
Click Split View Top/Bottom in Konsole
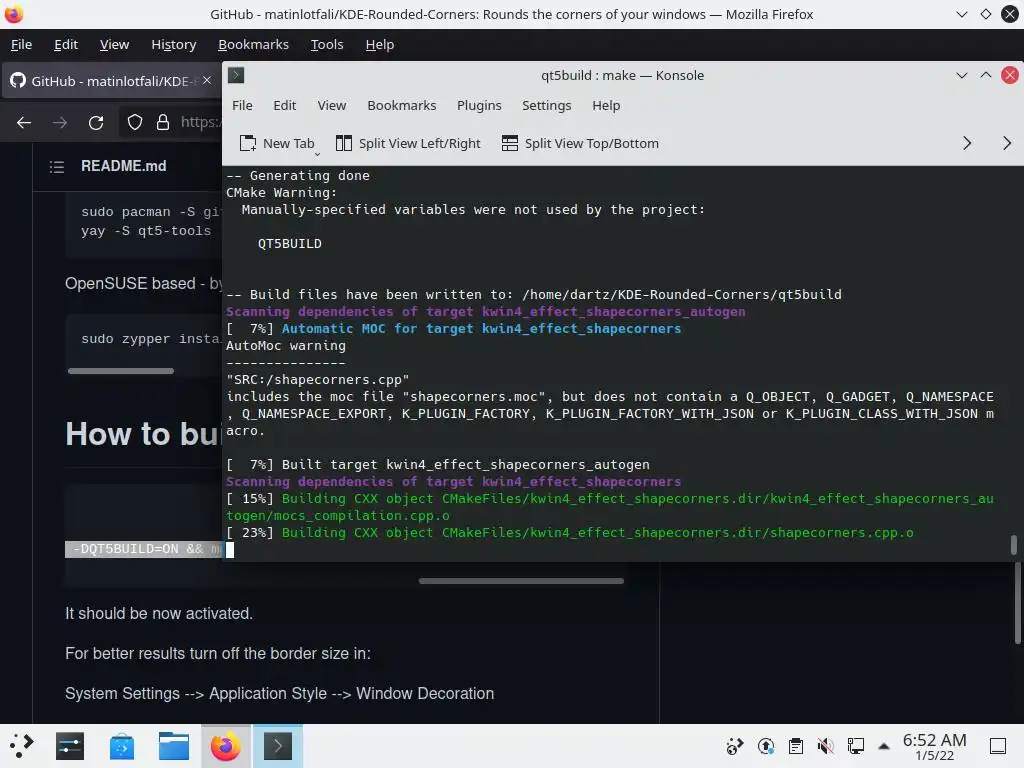580,143
